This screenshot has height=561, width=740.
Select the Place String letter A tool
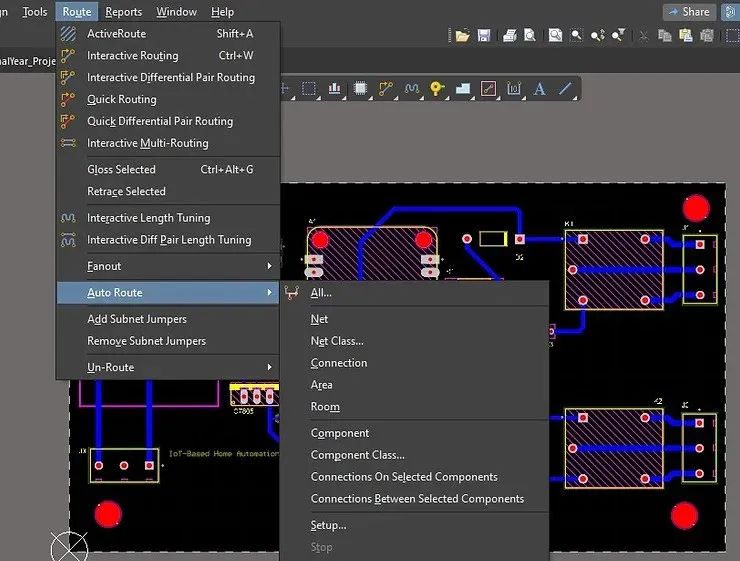point(539,88)
